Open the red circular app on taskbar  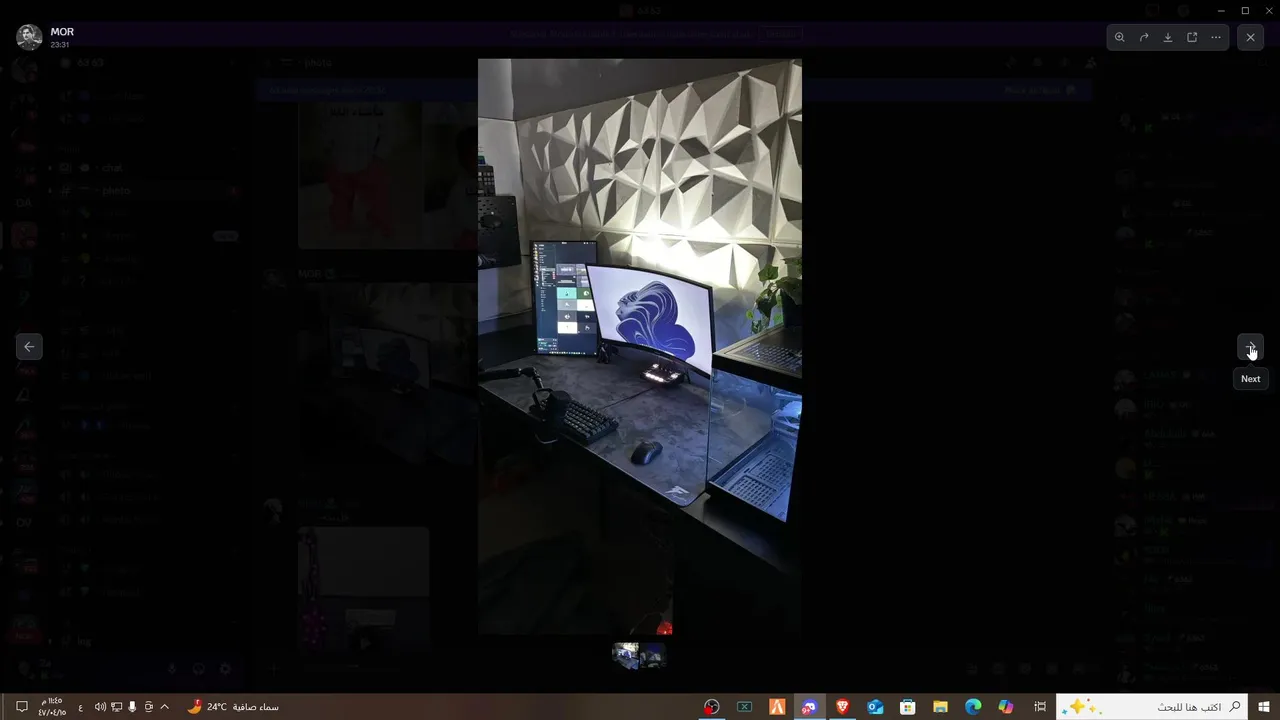711,707
